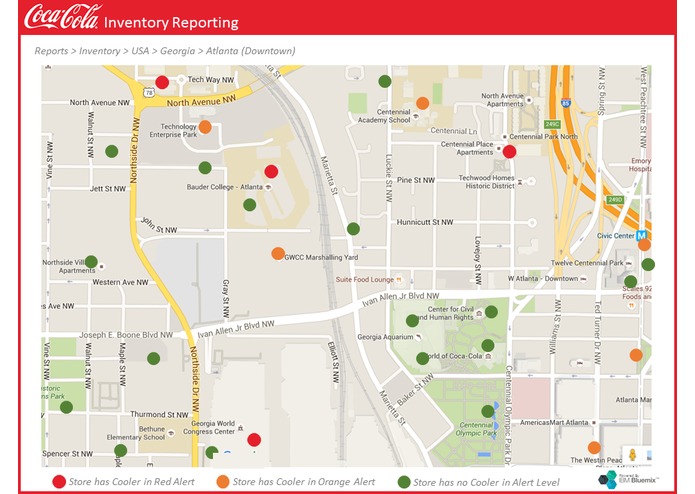
Task: Click the green marker in Centennial Olympic Park
Action: 488,411
